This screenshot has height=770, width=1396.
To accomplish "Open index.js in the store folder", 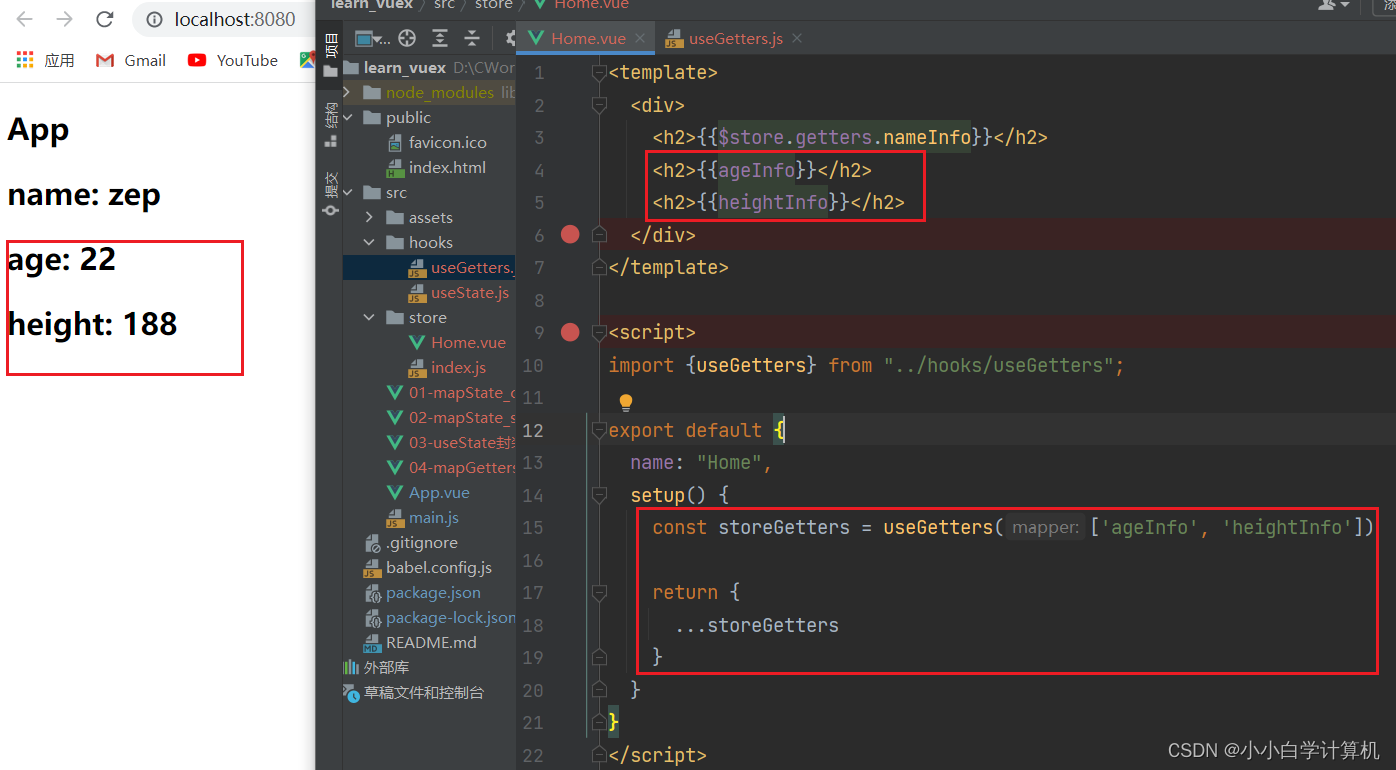I will click(447, 367).
